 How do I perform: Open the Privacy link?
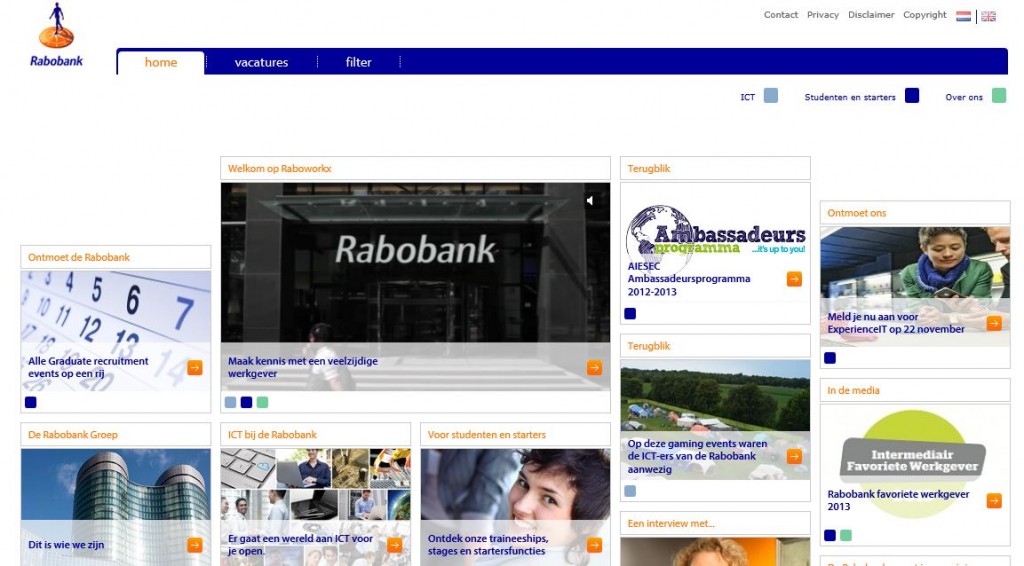[823, 15]
